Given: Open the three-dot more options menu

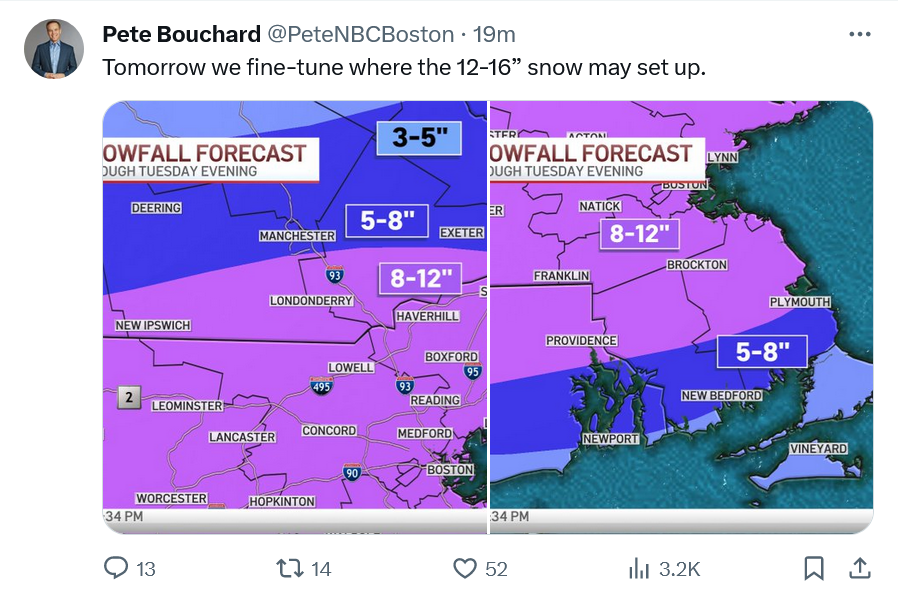Looking at the screenshot, I should (860, 34).
